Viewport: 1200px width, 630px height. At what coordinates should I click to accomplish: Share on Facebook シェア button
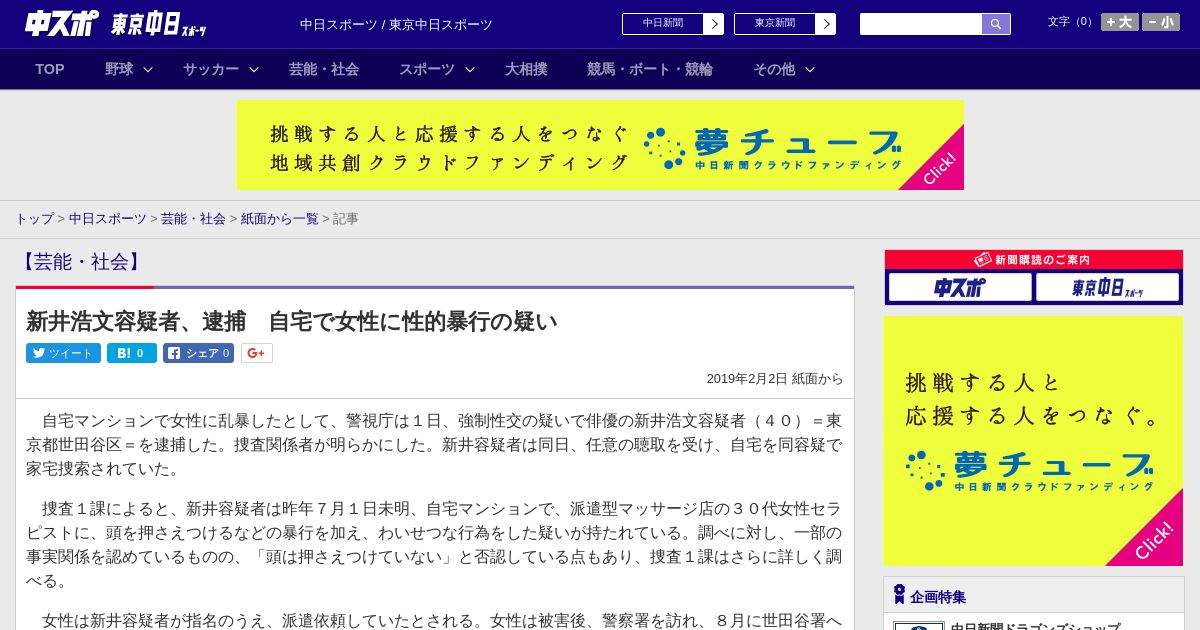click(x=198, y=353)
